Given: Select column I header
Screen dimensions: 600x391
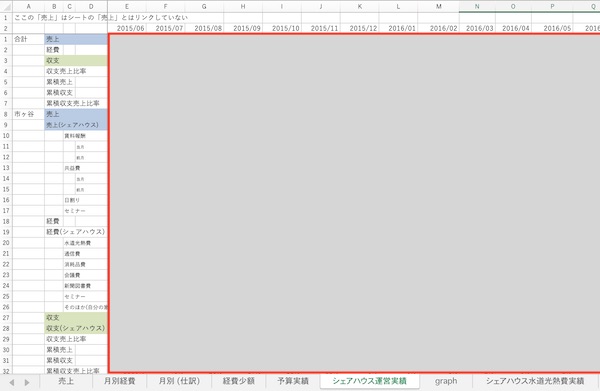Looking at the screenshot, I should [x=282, y=7].
